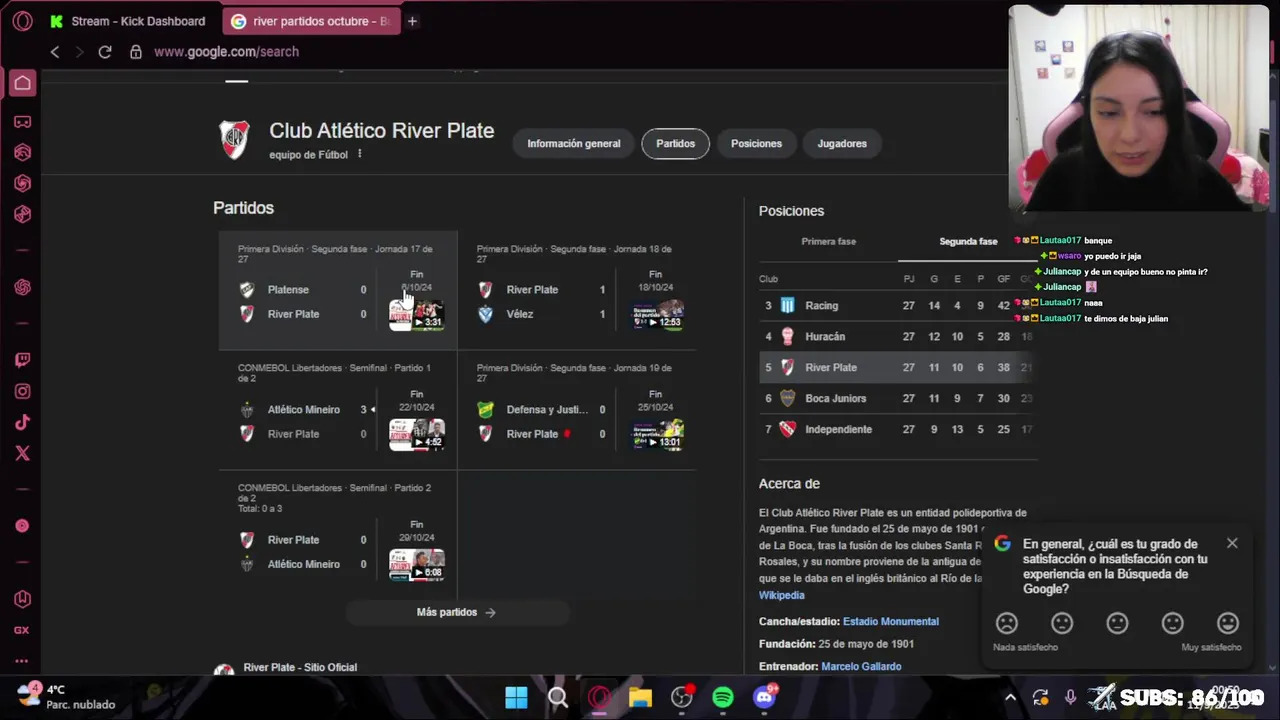Open Discord from the taskbar
The image size is (1280, 720).
click(765, 697)
